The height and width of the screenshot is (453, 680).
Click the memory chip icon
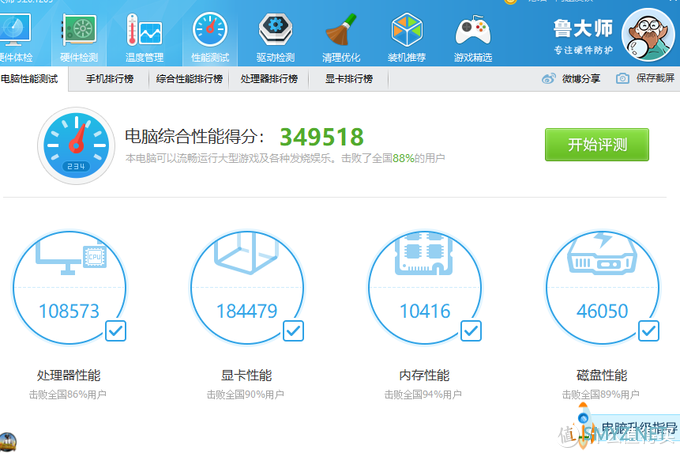[x=424, y=254]
